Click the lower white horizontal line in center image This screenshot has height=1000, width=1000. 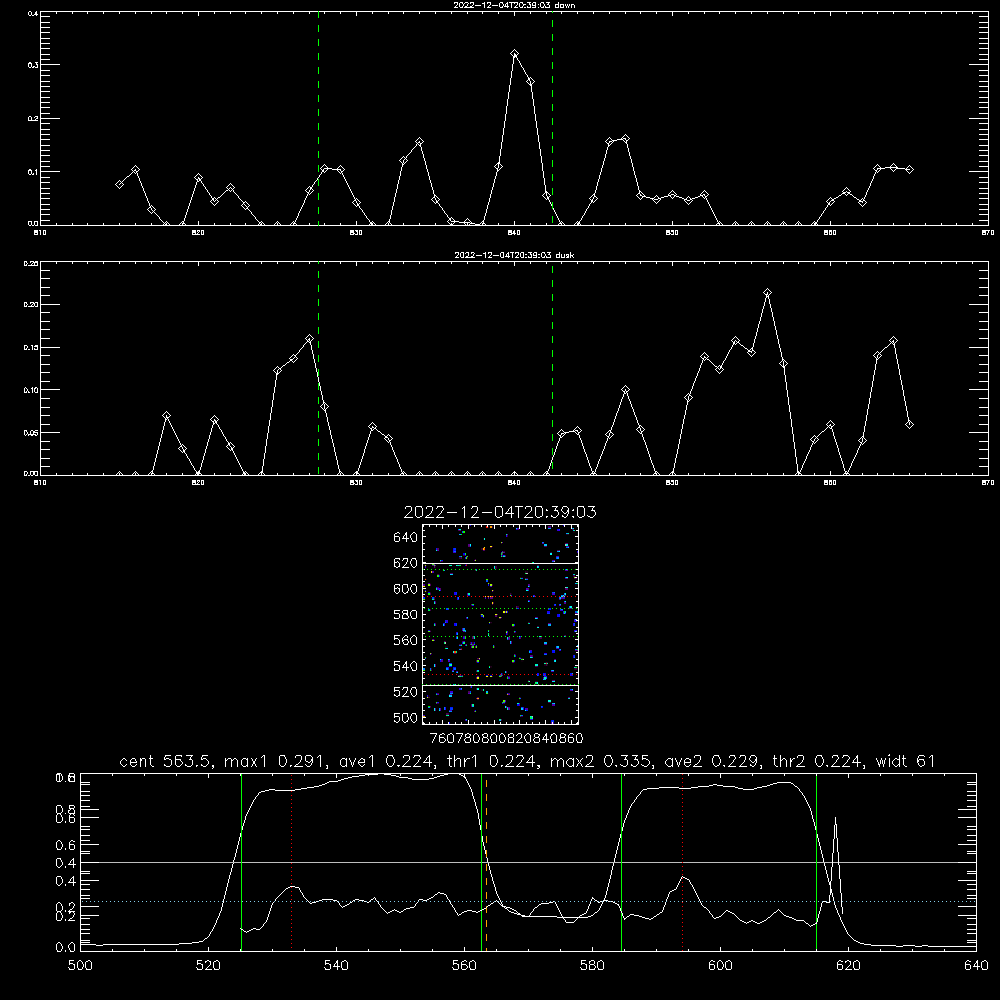pyautogui.click(x=500, y=686)
